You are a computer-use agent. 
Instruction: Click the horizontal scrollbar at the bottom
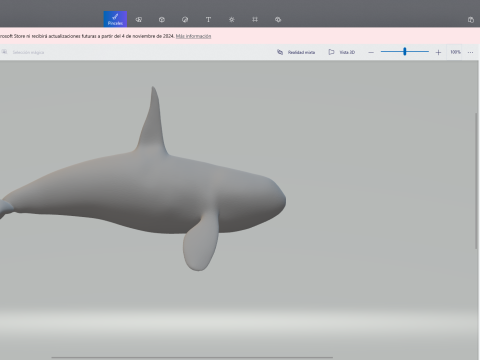point(192,357)
